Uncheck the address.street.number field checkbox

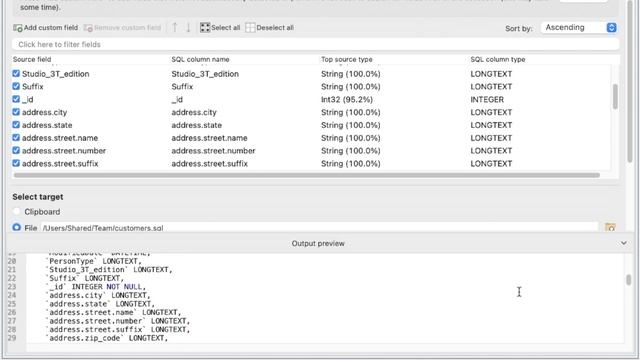pos(16,150)
